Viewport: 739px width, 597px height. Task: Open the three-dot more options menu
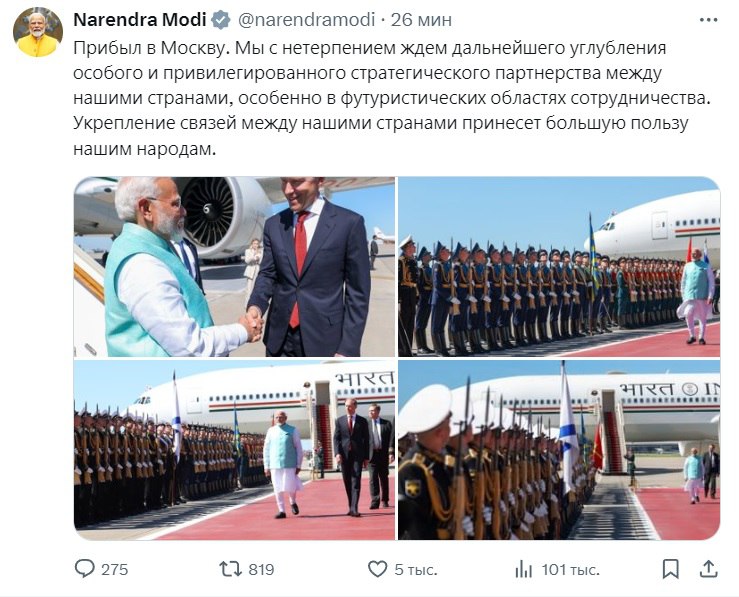click(708, 20)
